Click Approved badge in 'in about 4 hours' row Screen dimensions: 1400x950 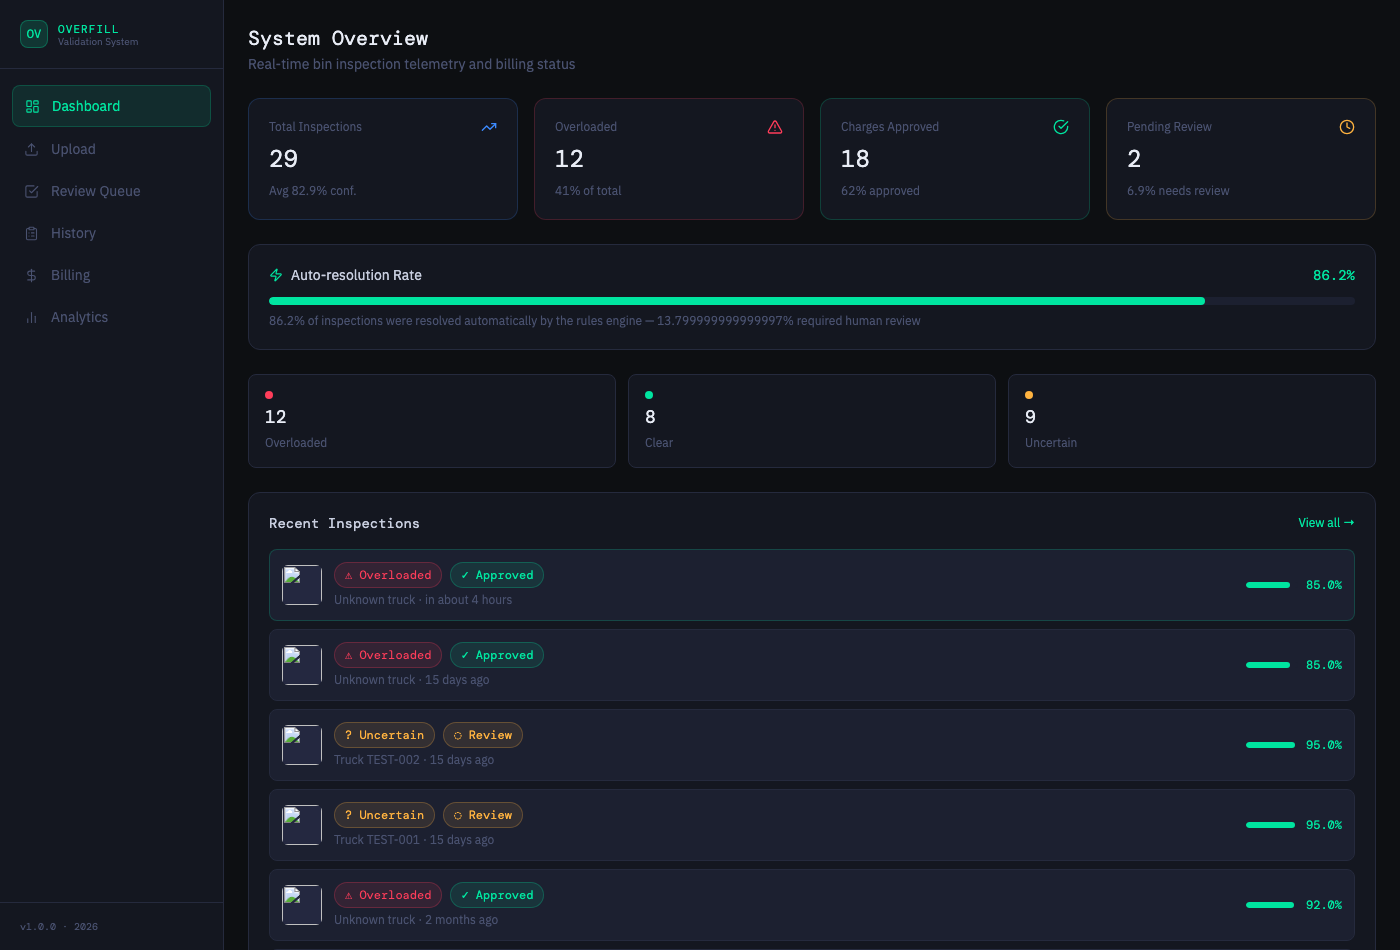(x=497, y=575)
